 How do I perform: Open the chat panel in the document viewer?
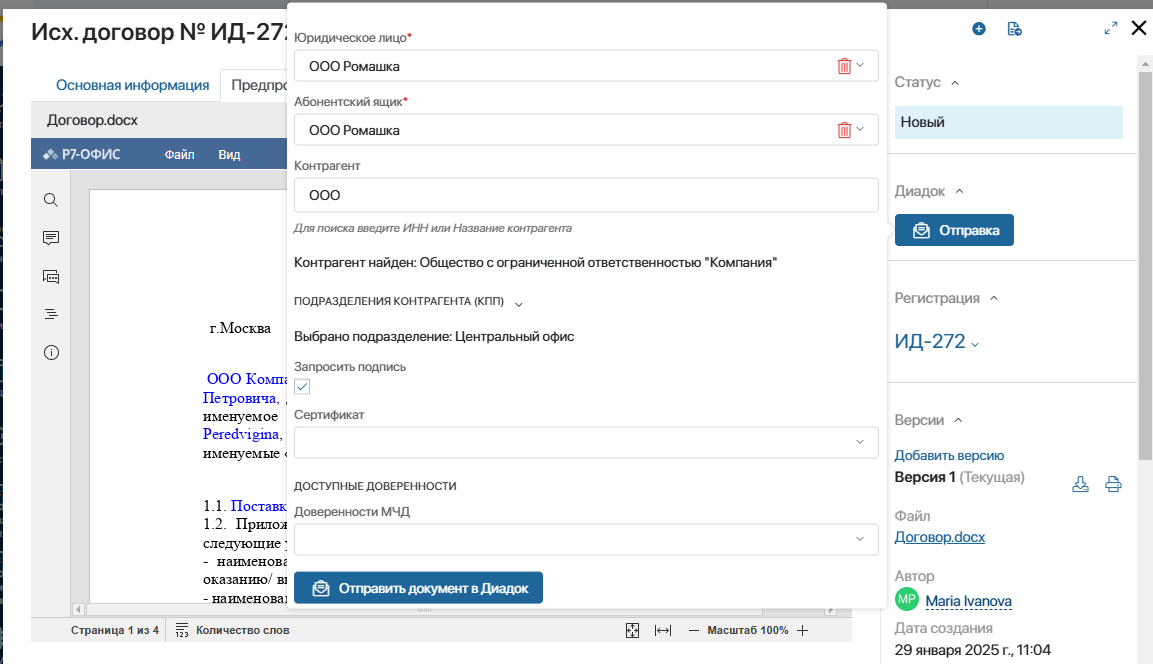coord(50,275)
